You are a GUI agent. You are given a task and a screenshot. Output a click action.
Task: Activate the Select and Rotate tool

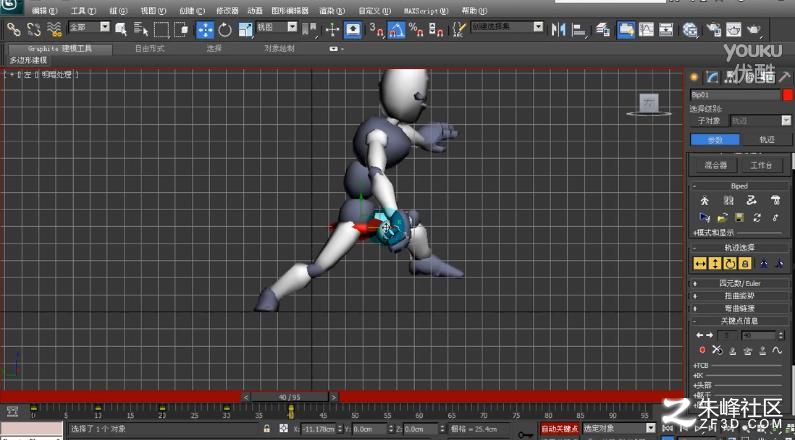225,29
